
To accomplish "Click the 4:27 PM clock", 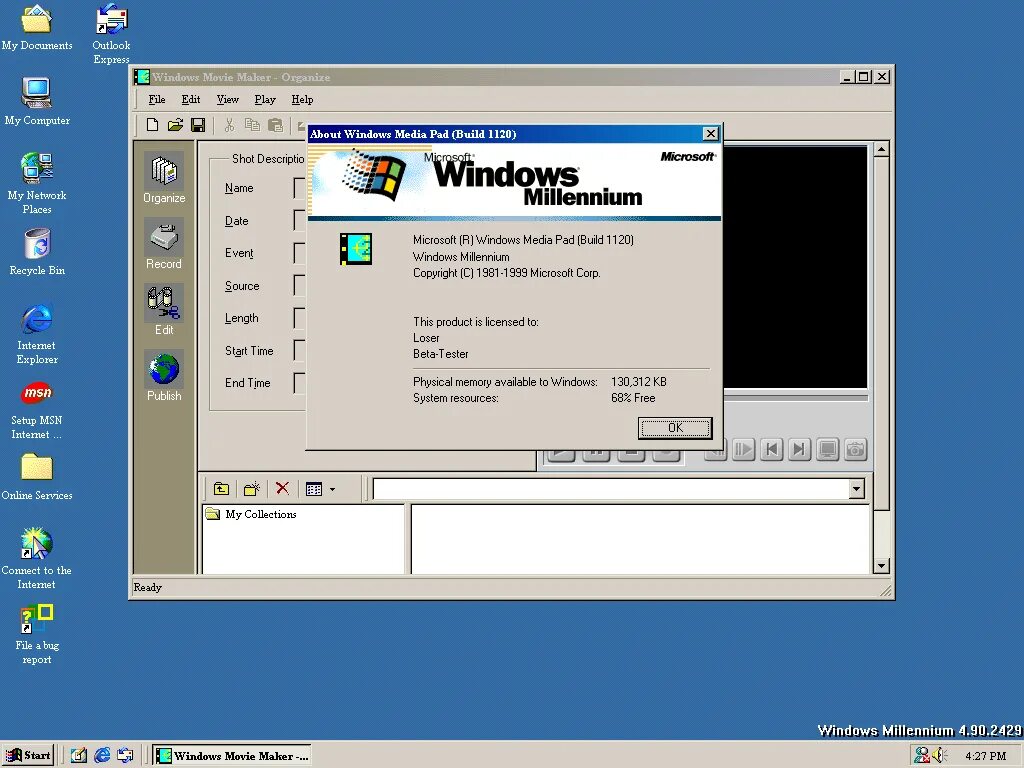I will point(985,756).
